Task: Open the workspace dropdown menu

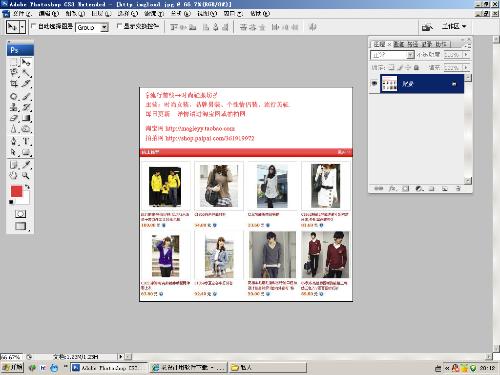Action: click(x=454, y=26)
